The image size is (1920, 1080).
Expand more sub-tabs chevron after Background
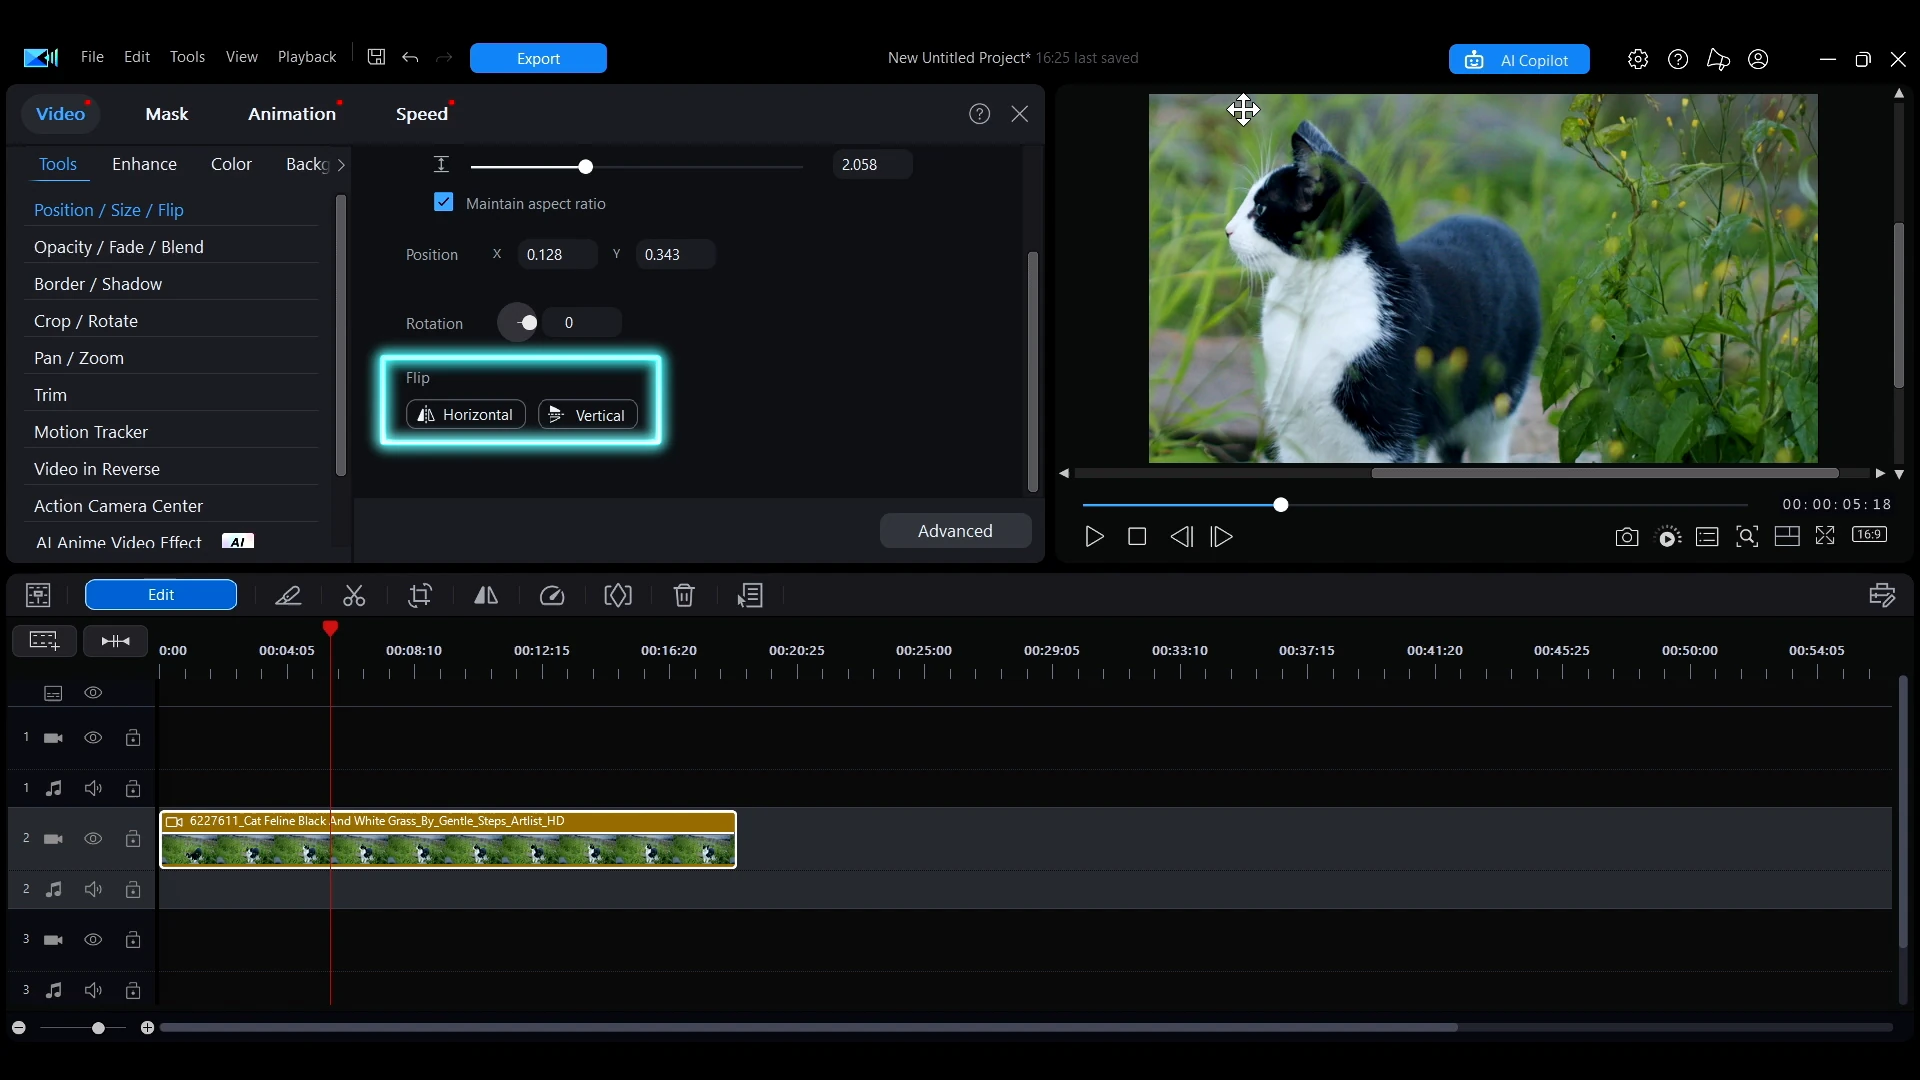pyautogui.click(x=341, y=165)
